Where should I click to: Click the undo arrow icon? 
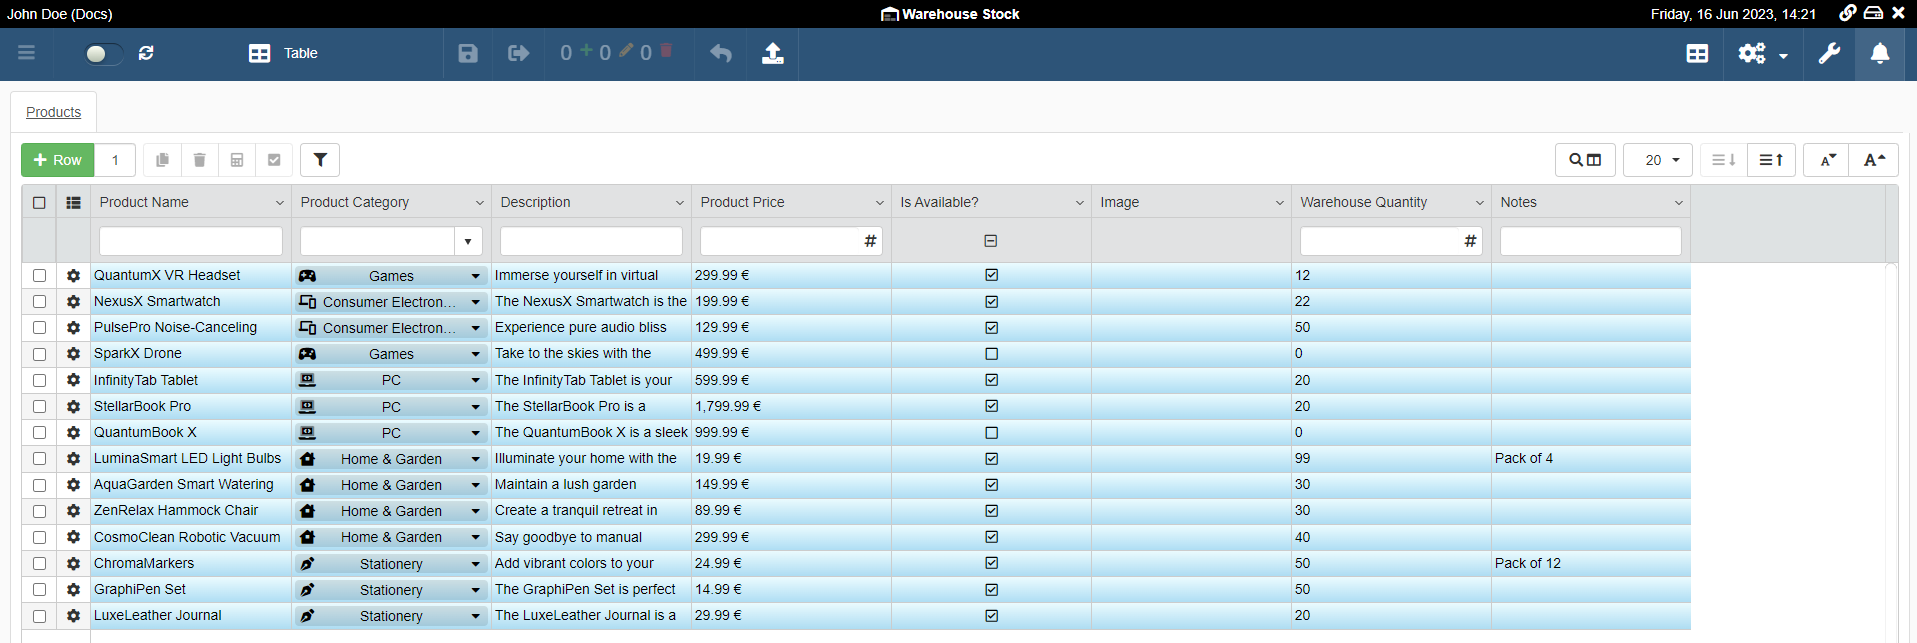[720, 54]
